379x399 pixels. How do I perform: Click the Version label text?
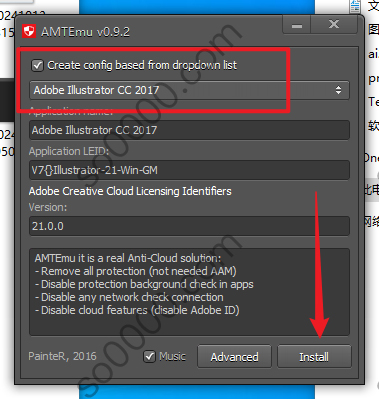48,207
